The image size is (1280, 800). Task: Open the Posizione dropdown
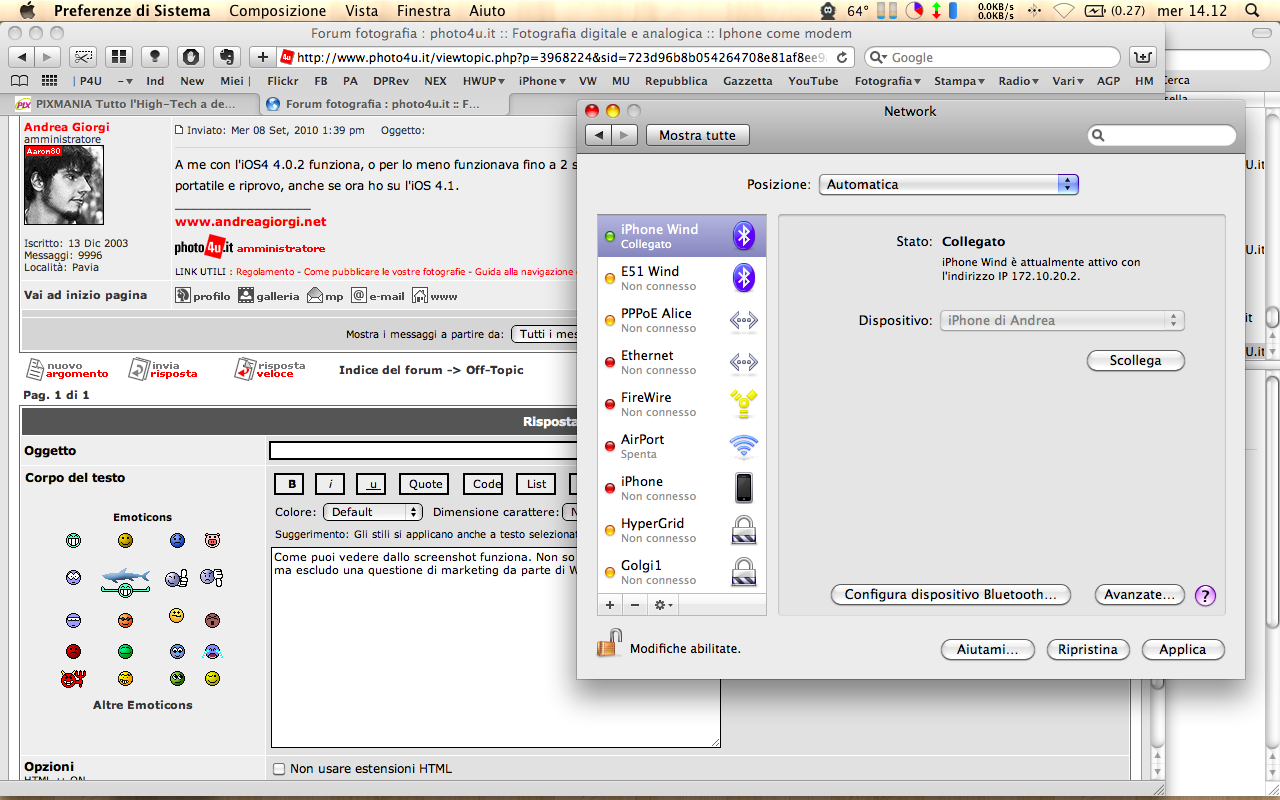click(x=948, y=185)
